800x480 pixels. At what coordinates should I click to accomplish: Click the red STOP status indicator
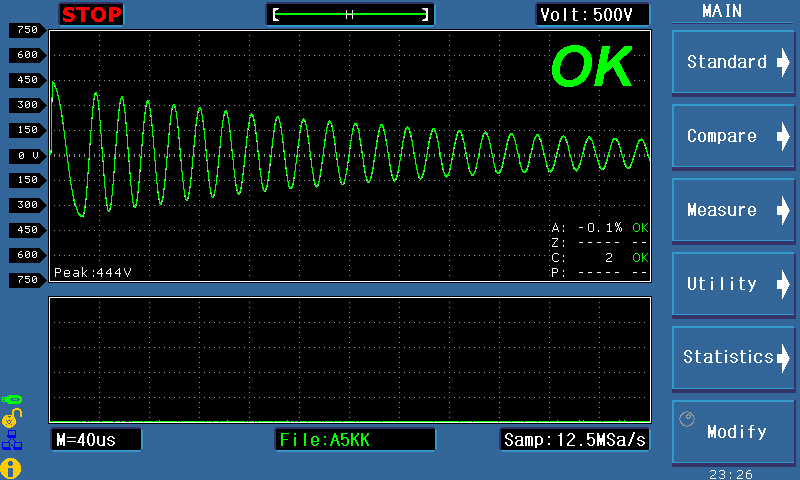coord(92,14)
